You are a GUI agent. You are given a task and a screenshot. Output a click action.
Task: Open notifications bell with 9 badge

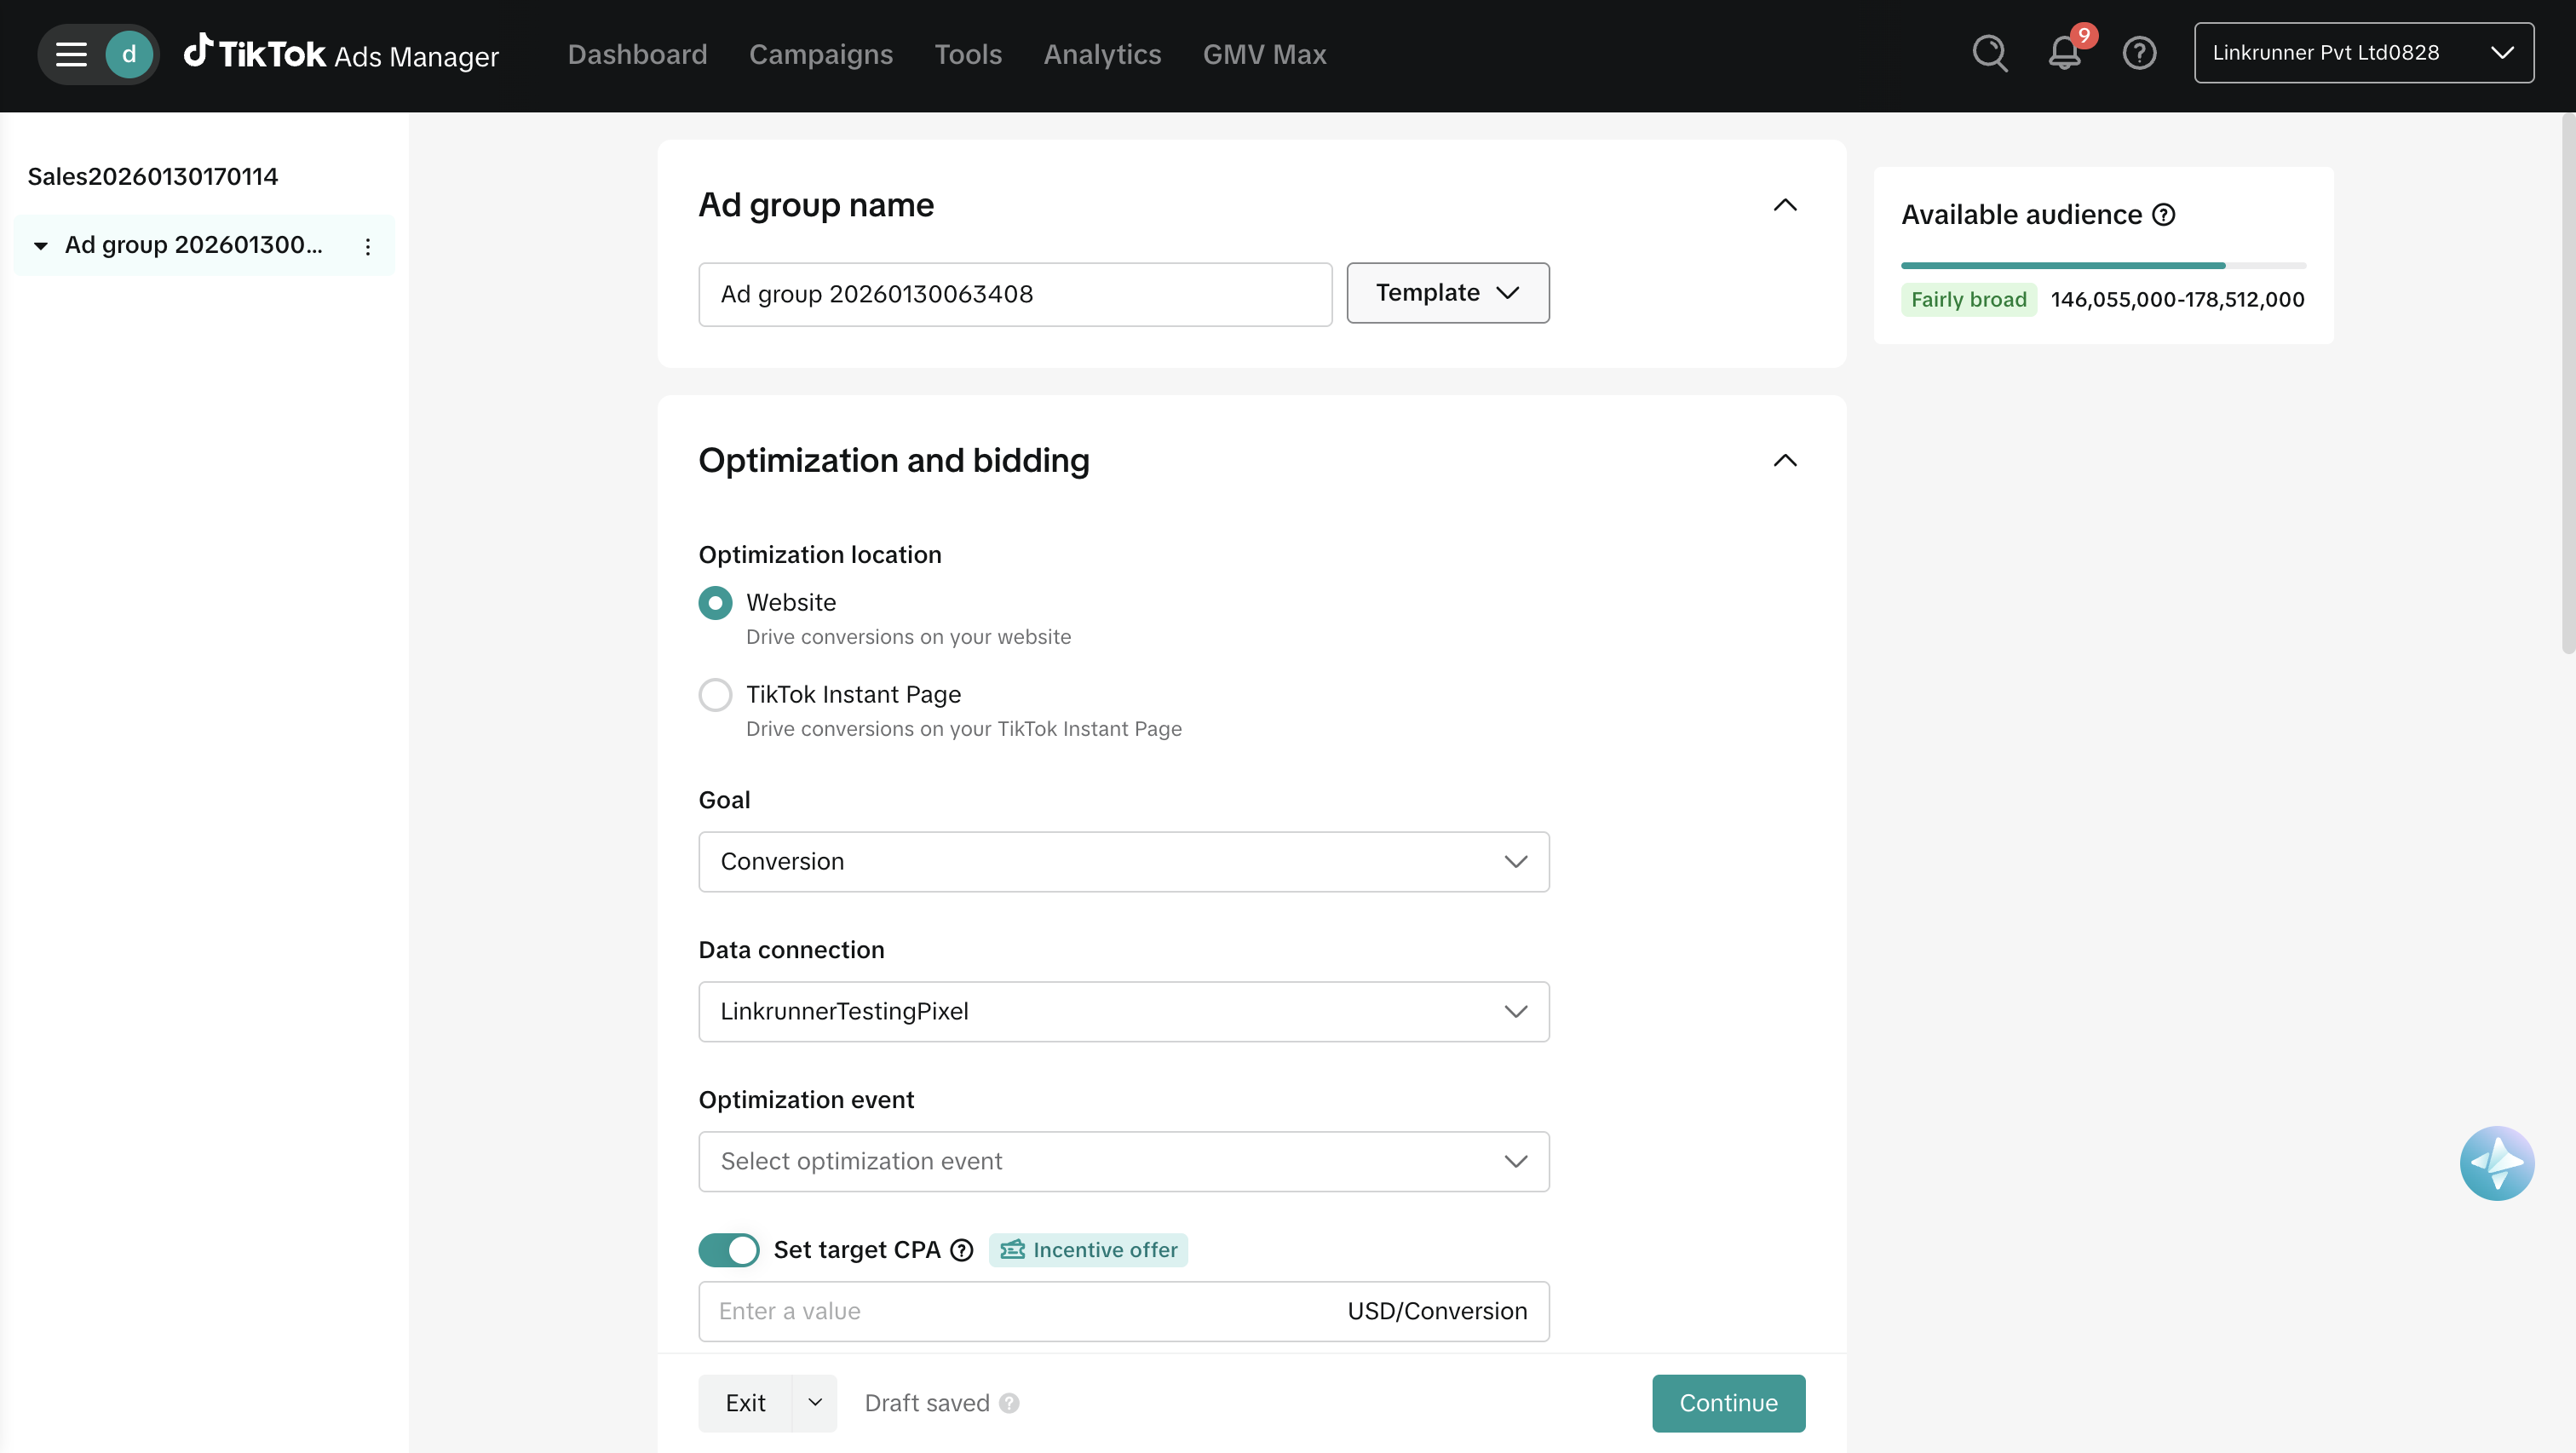coord(2065,53)
